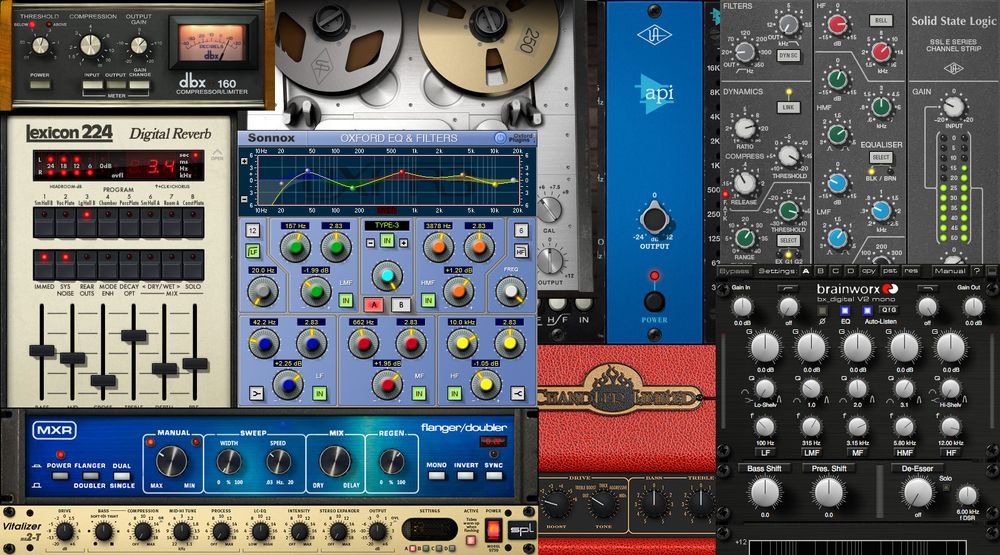The height and width of the screenshot is (555, 1000).
Task: Toggle Sonnox HF filter button
Action: pos(521,251)
